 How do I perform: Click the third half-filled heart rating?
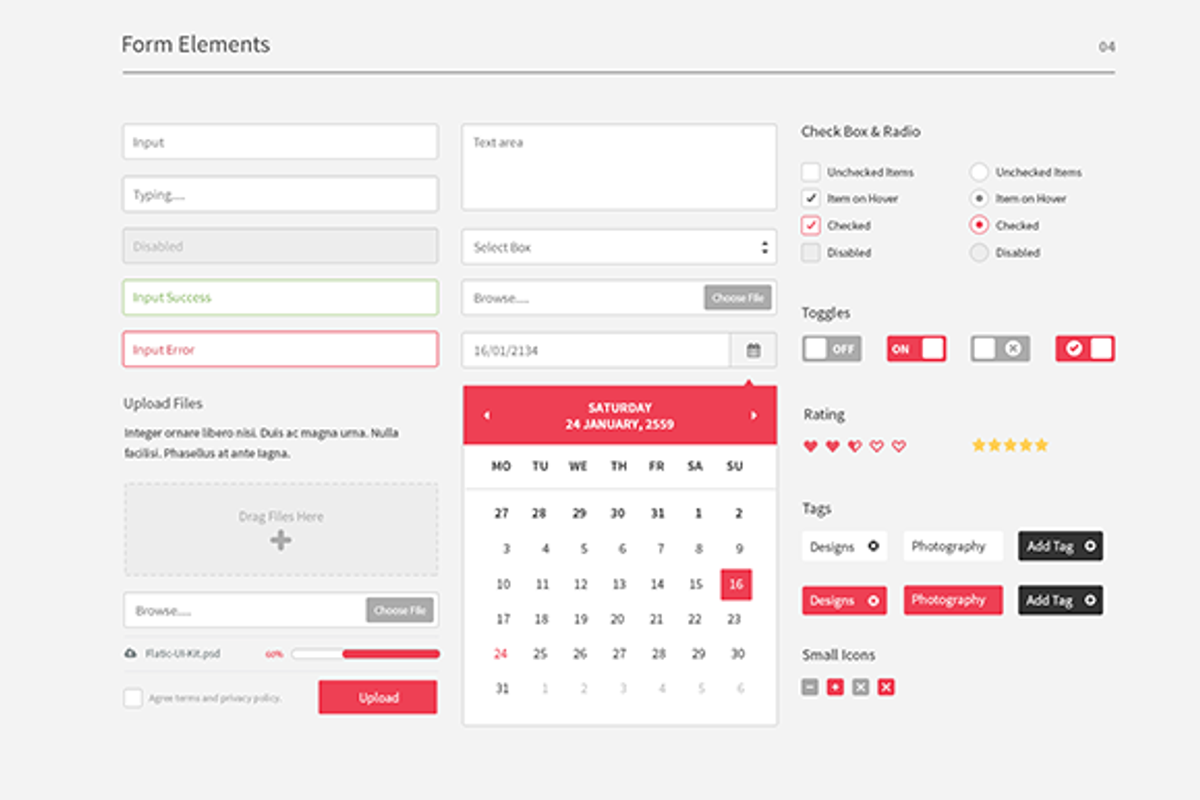click(x=854, y=446)
